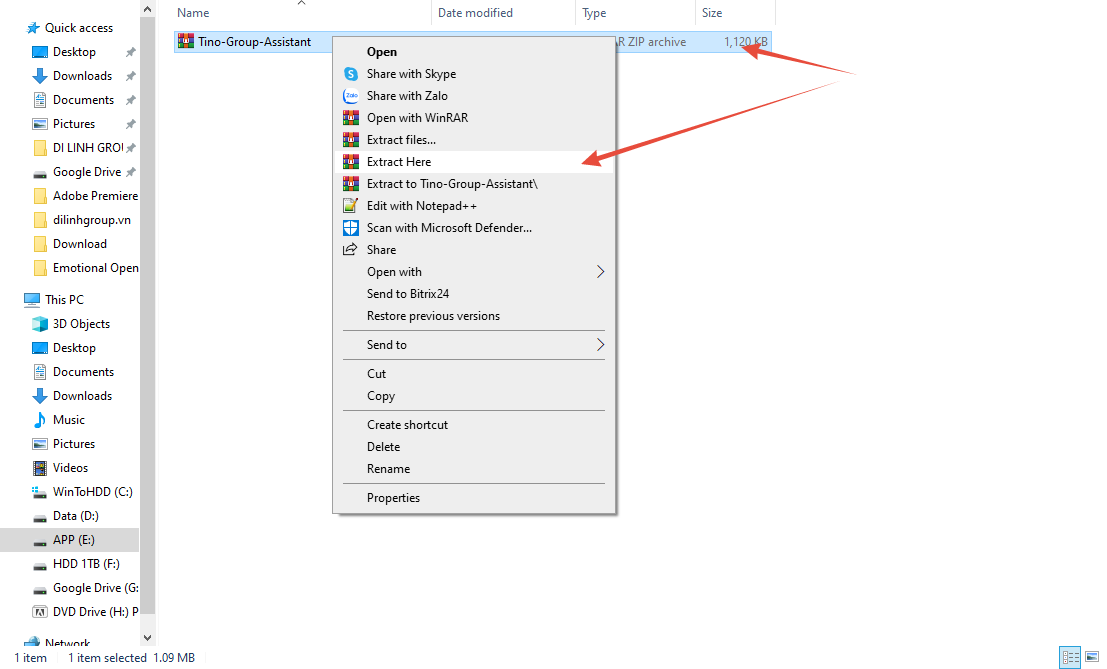Select Share with Zalo menu entry

[x=474, y=96]
